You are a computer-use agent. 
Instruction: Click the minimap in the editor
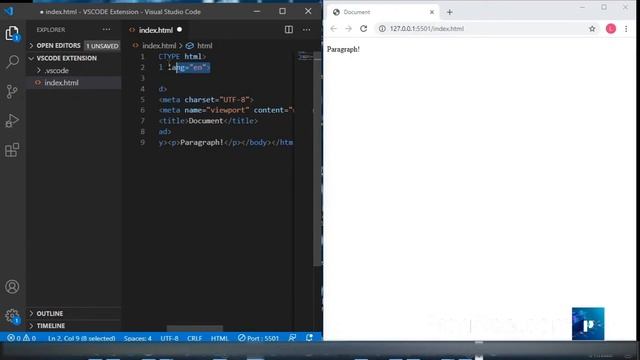tap(305, 56)
